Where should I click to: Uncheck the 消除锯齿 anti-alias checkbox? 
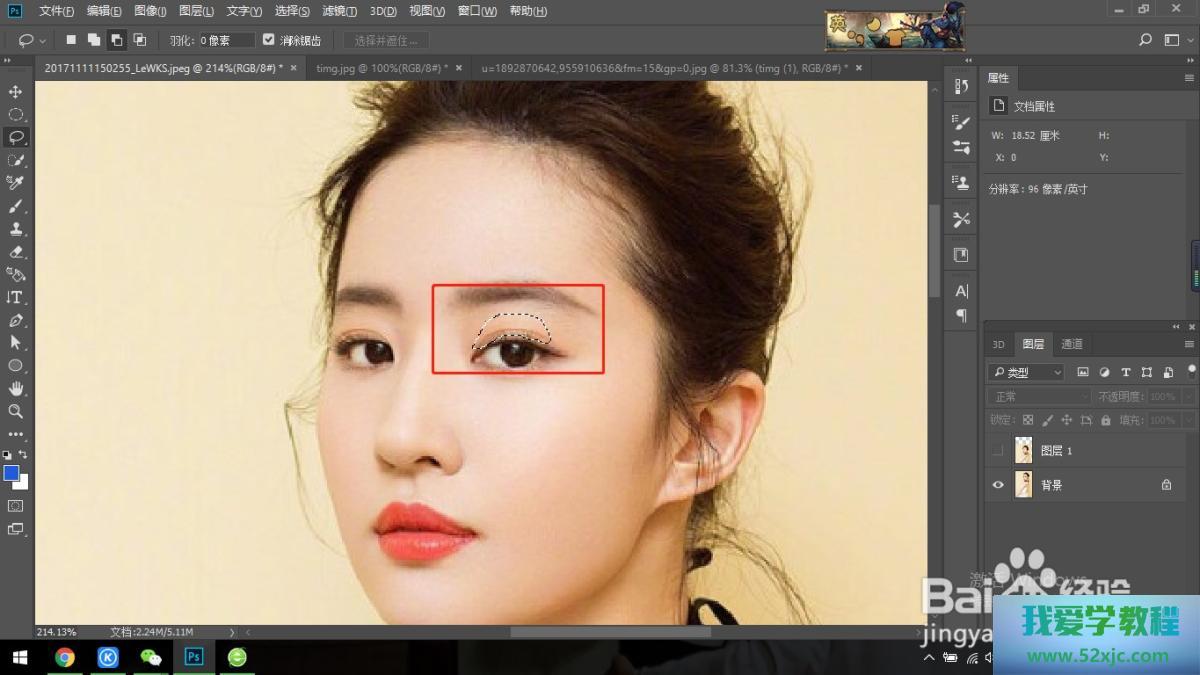pos(268,40)
